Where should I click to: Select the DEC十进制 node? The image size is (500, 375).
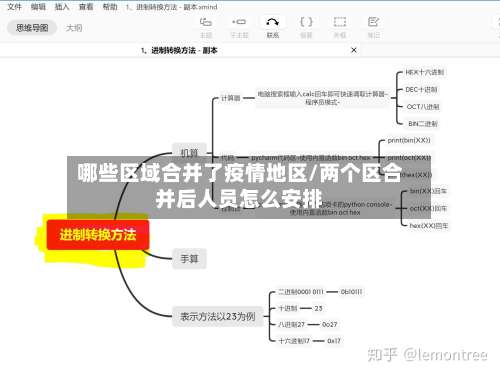pyautogui.click(x=421, y=89)
